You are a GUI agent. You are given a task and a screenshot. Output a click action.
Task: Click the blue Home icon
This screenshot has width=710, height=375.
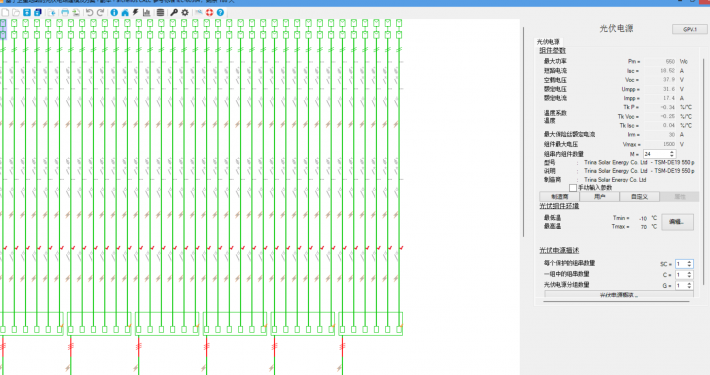tap(125, 13)
